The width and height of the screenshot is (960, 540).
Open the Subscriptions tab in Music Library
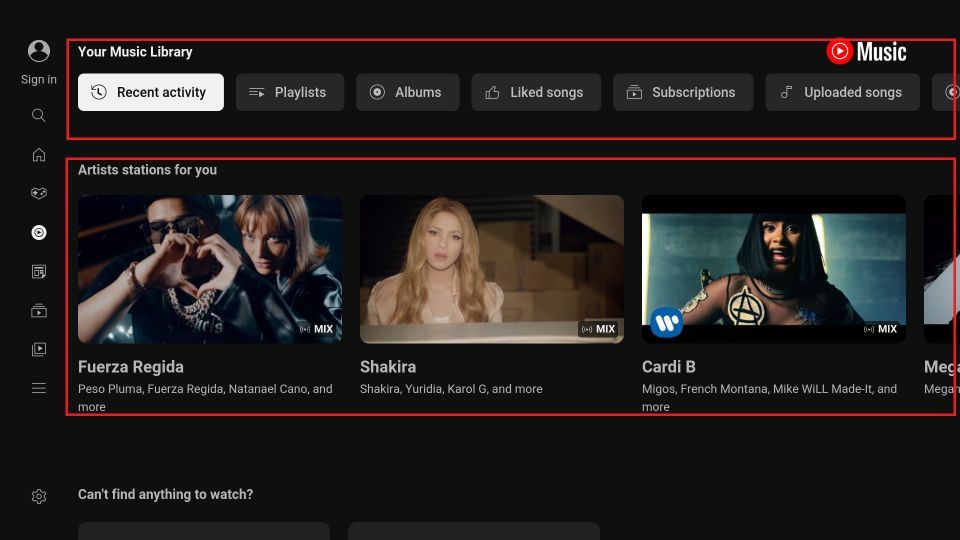pos(683,92)
